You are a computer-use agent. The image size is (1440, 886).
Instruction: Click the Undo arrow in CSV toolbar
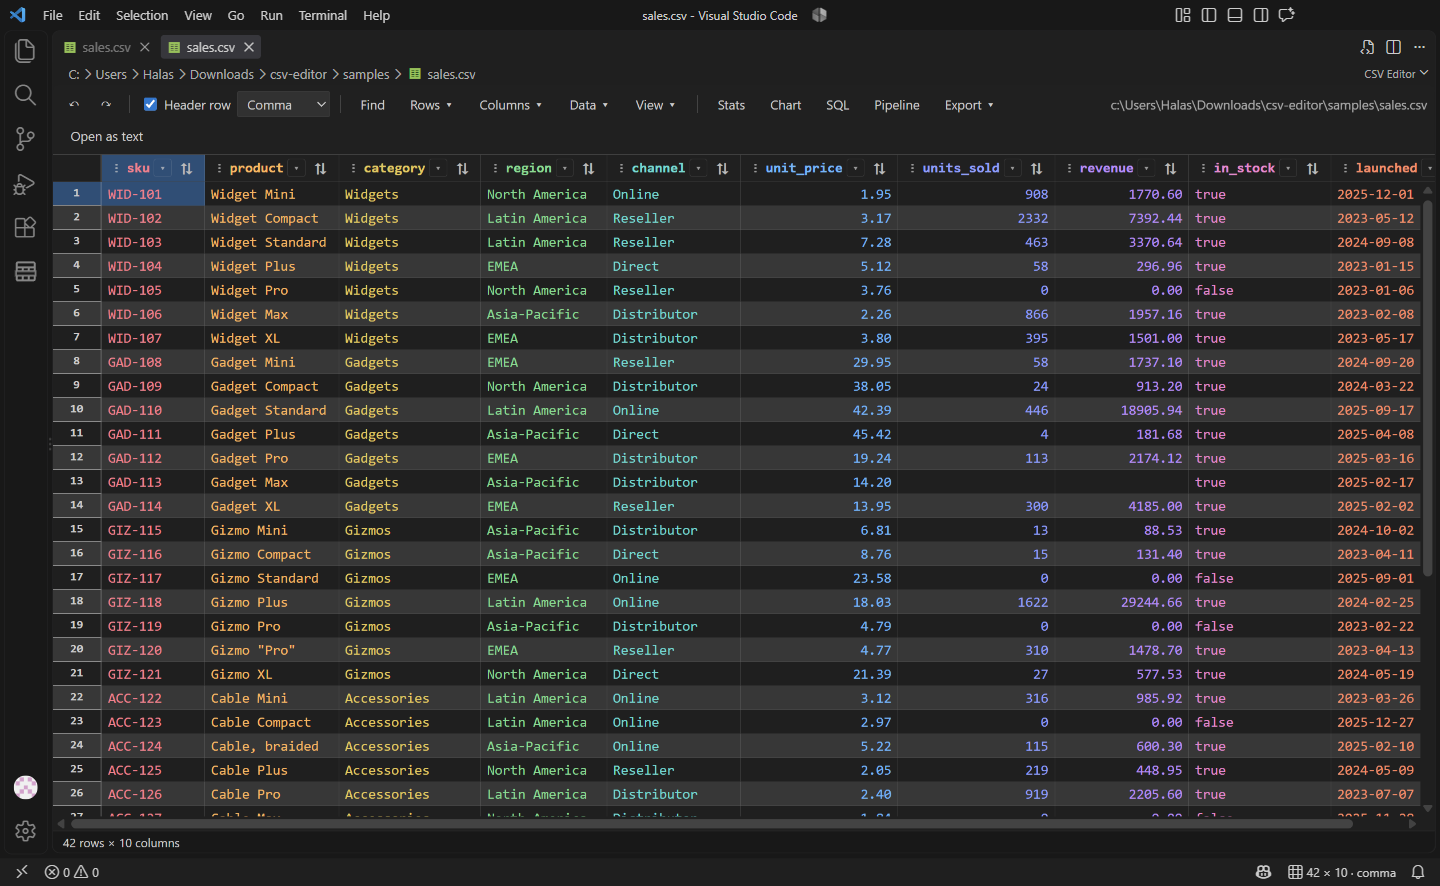click(74, 105)
